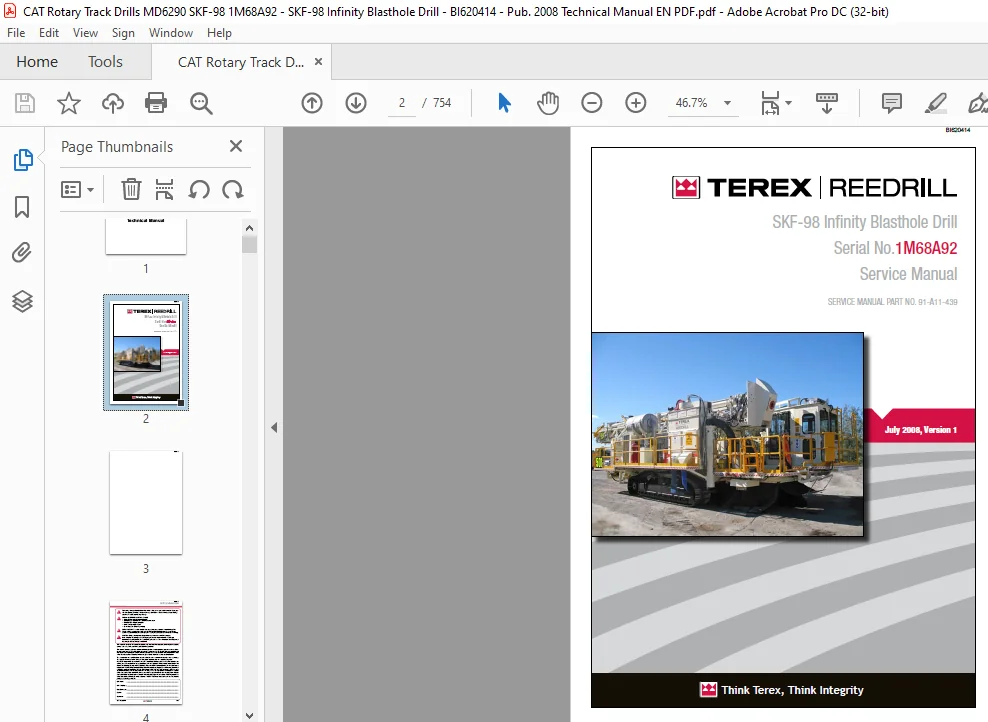This screenshot has width=988, height=722.
Task: Activate the Hand pan tool
Action: pyautogui.click(x=548, y=103)
